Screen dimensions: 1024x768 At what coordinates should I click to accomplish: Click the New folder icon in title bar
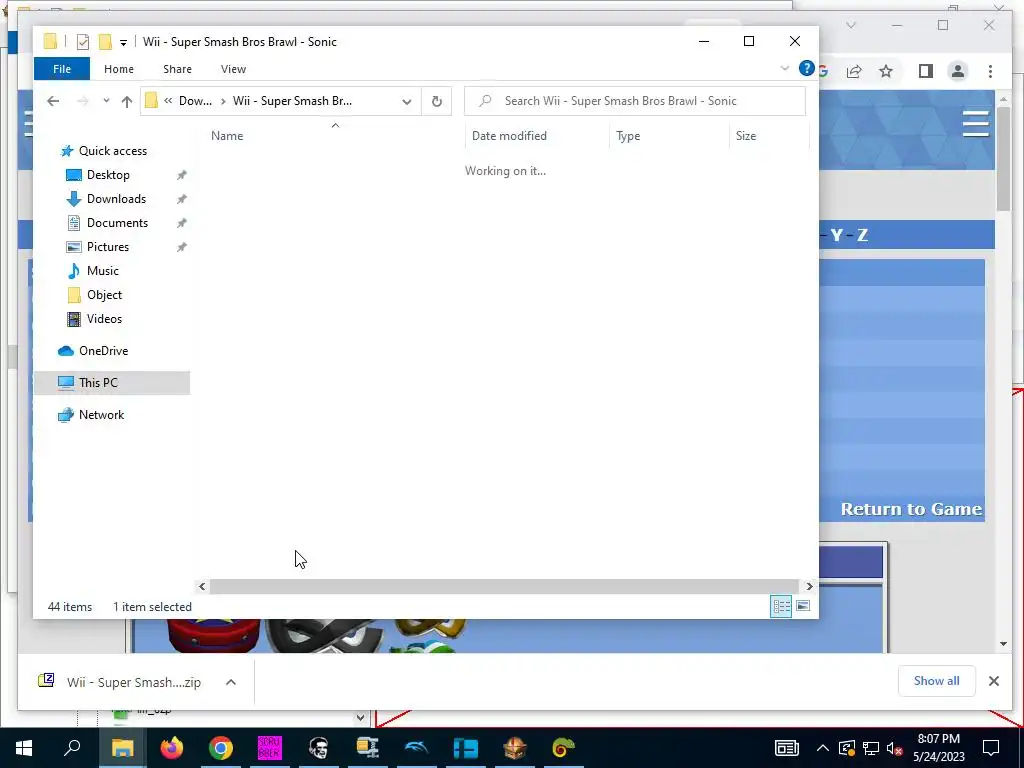pyautogui.click(x=105, y=42)
